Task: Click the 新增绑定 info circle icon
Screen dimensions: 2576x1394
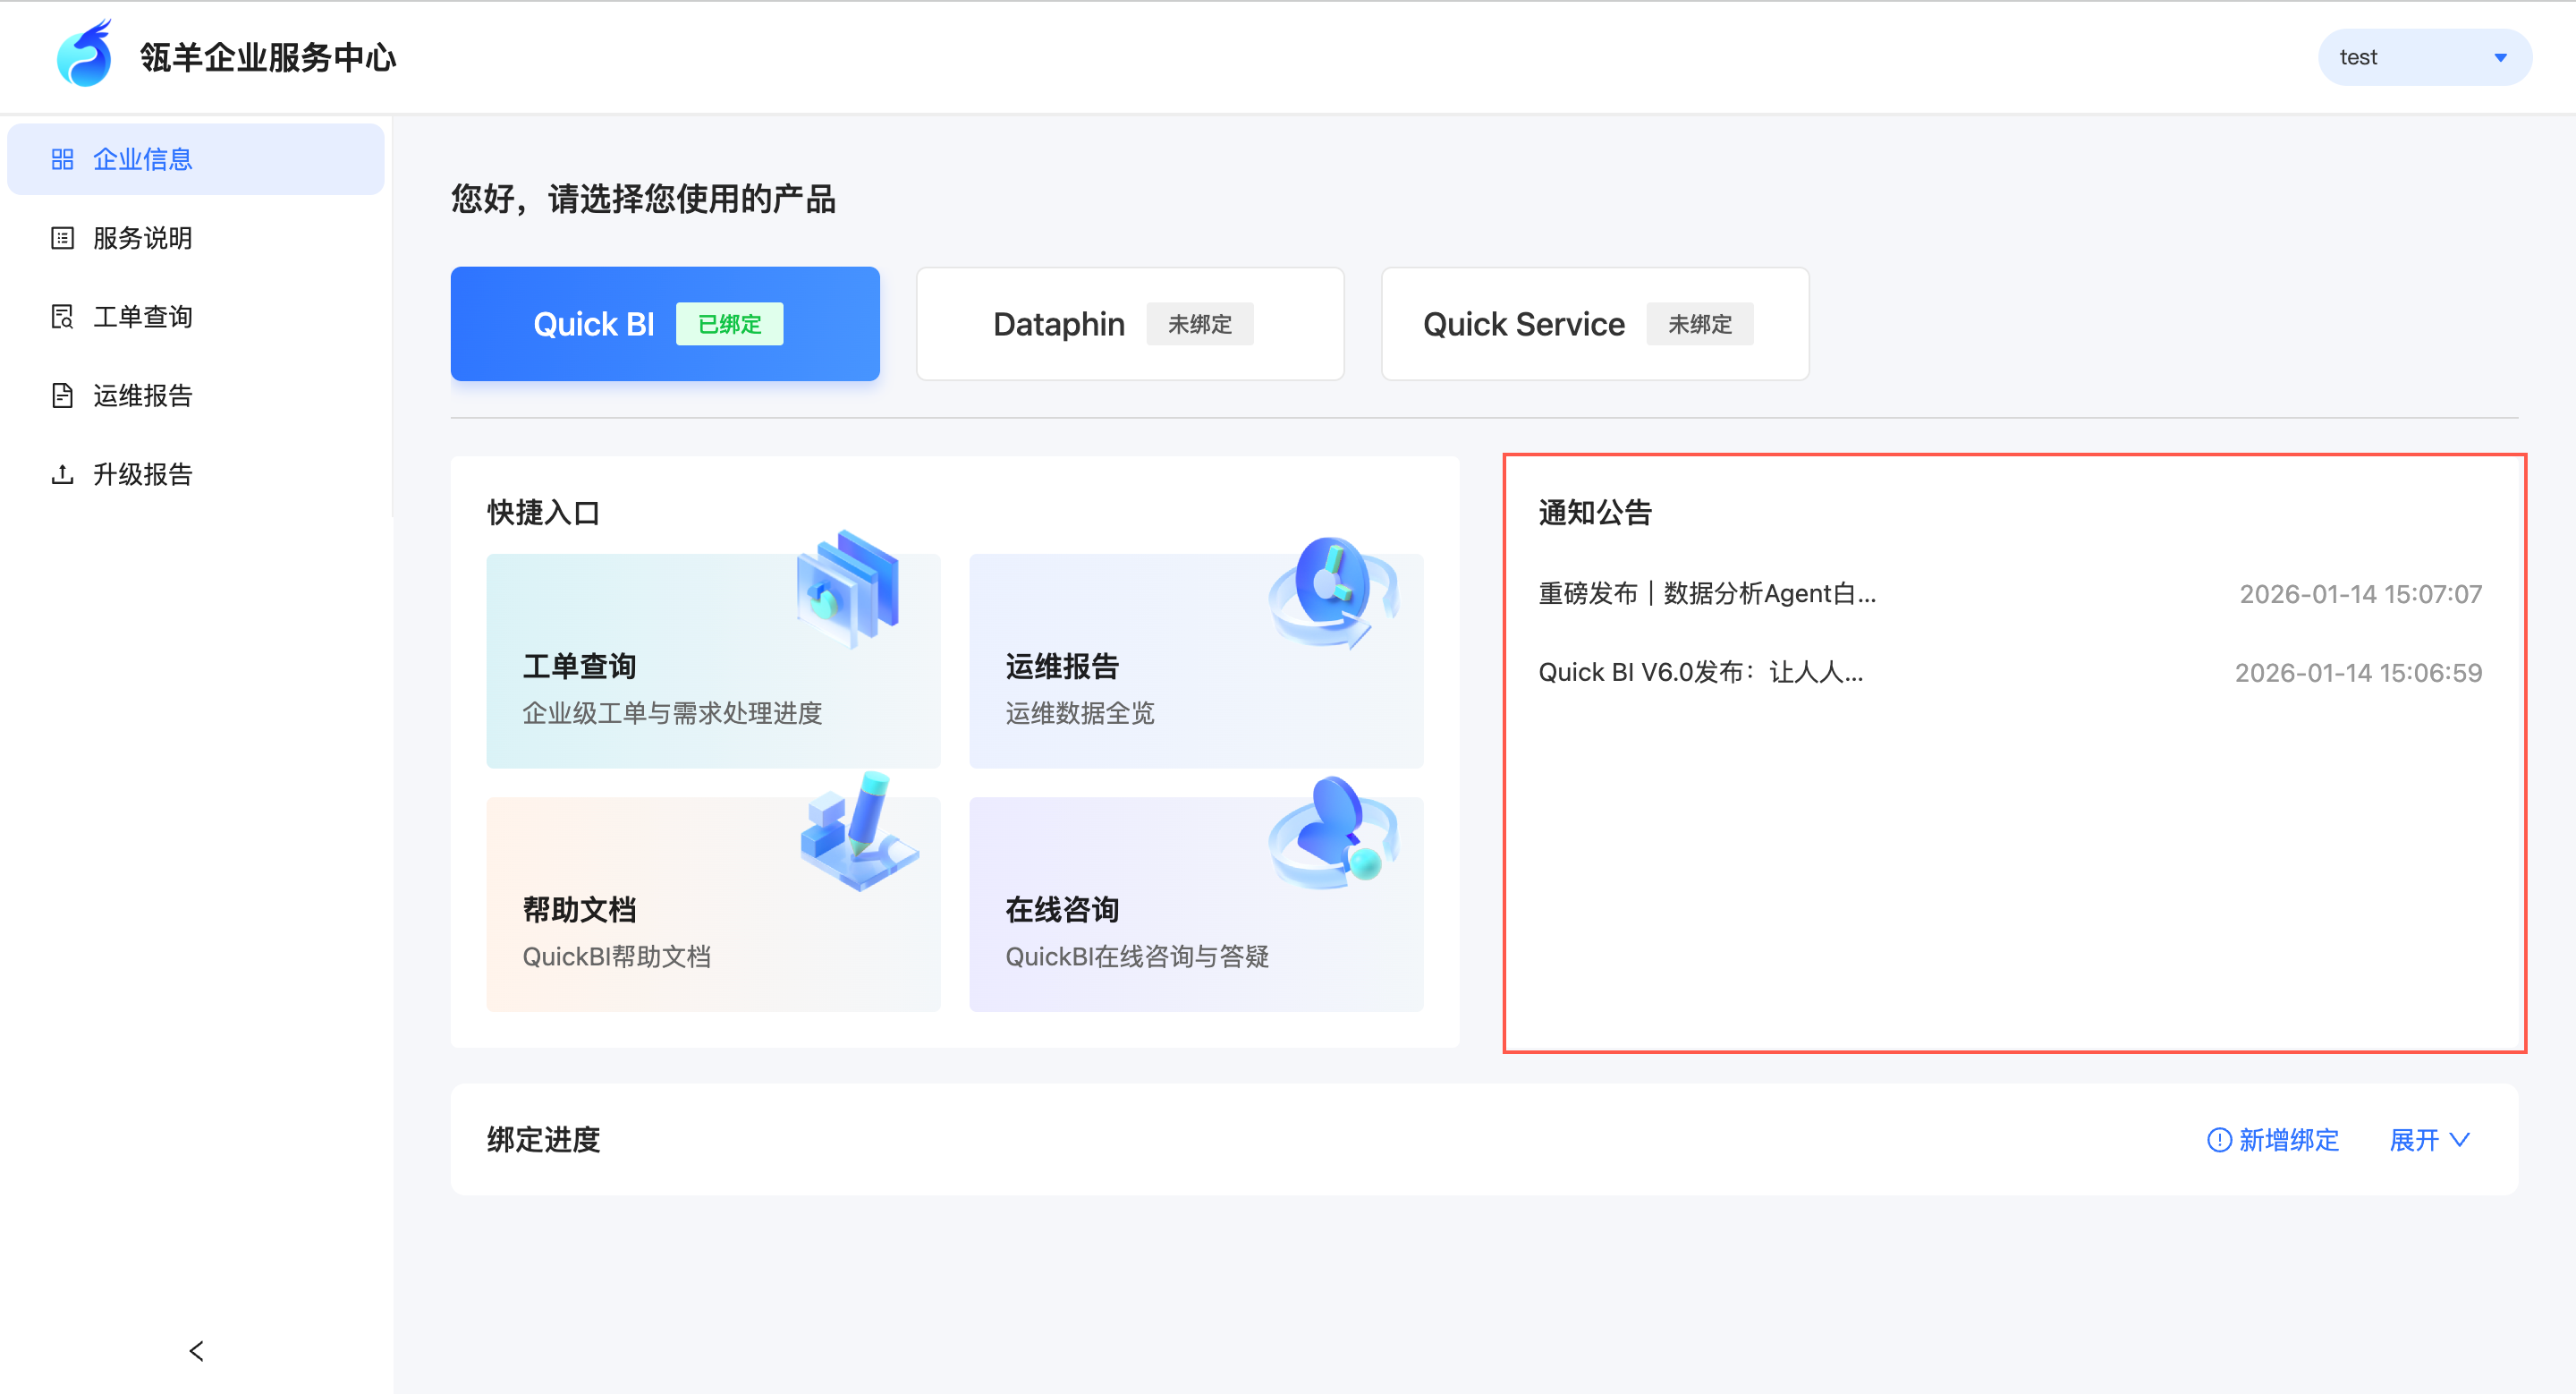Action: [2218, 1140]
